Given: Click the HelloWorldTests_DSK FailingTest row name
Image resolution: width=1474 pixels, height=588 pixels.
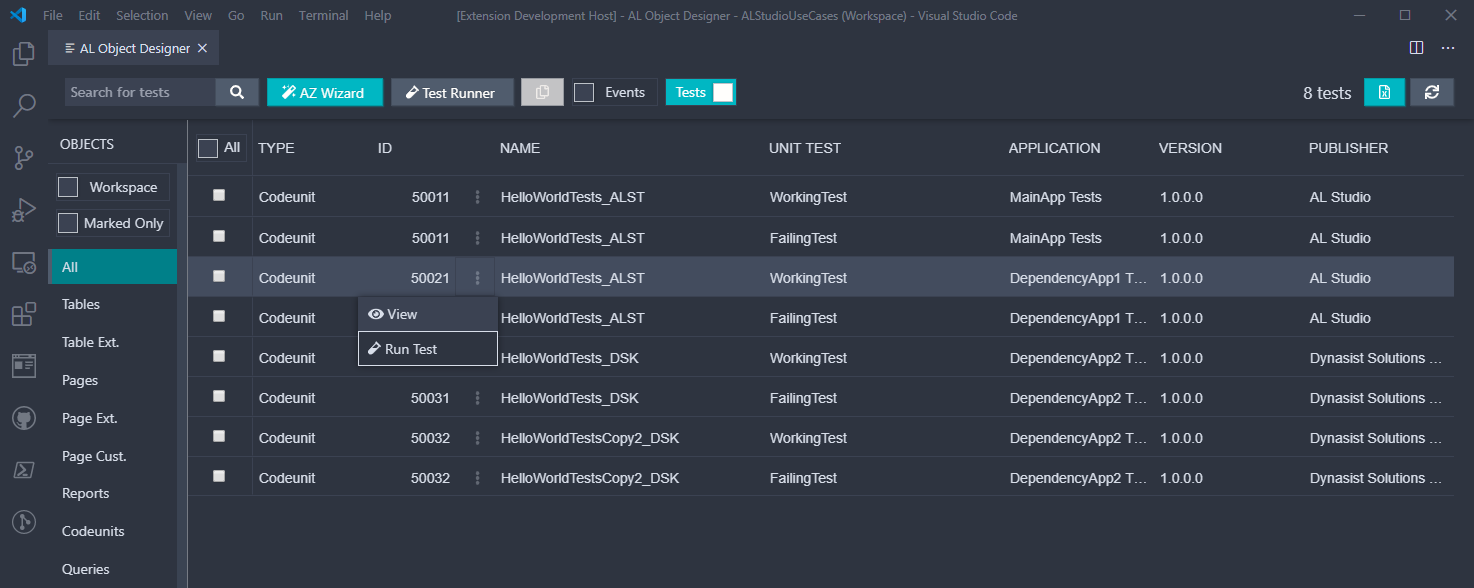Looking at the screenshot, I should (570, 398).
